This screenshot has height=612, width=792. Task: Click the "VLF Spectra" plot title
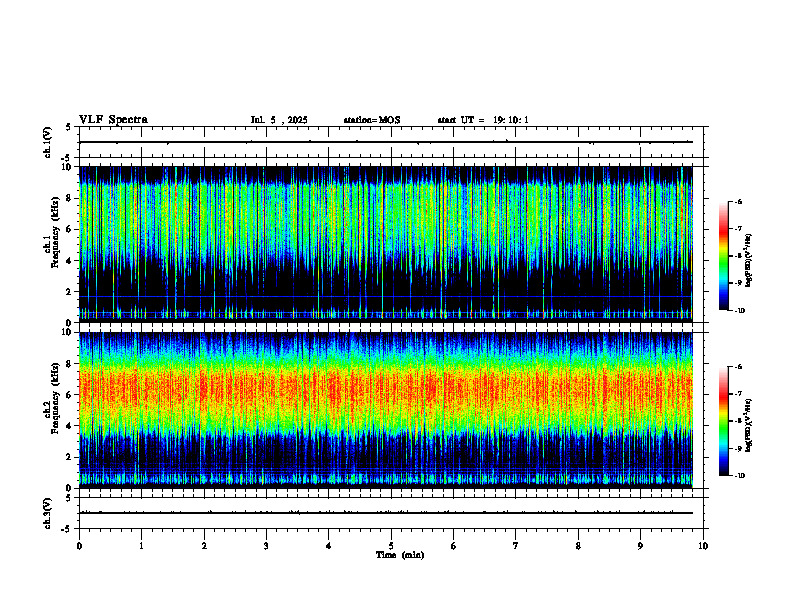113,120
